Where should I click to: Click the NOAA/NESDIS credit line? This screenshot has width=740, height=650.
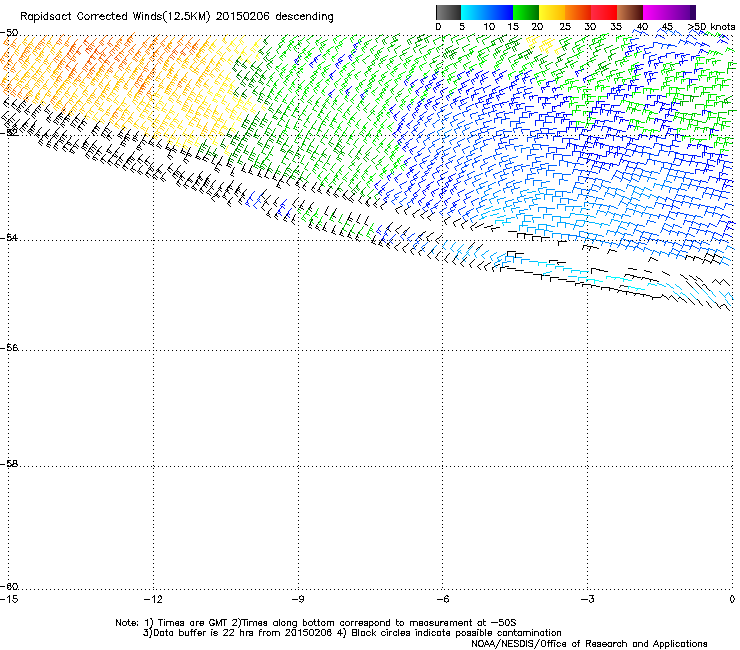589,643
